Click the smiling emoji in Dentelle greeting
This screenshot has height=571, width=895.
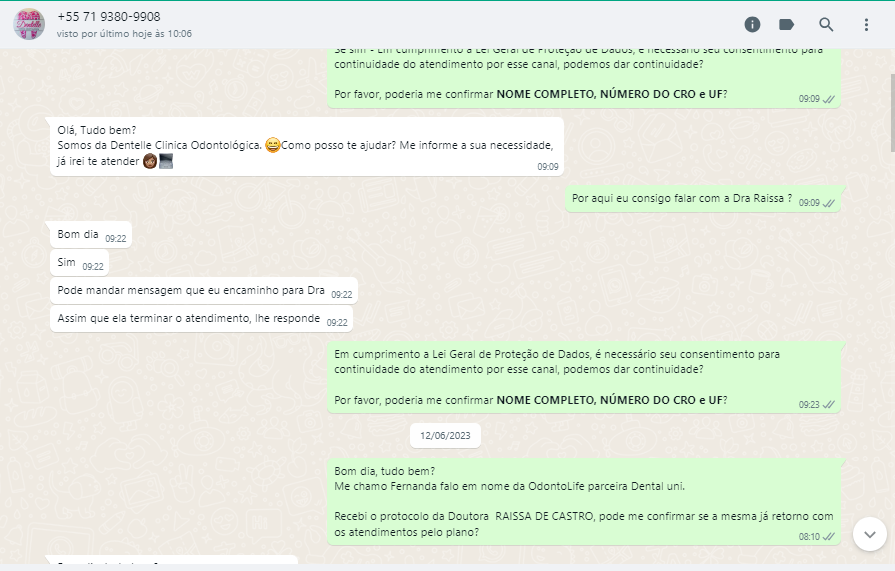[273, 145]
